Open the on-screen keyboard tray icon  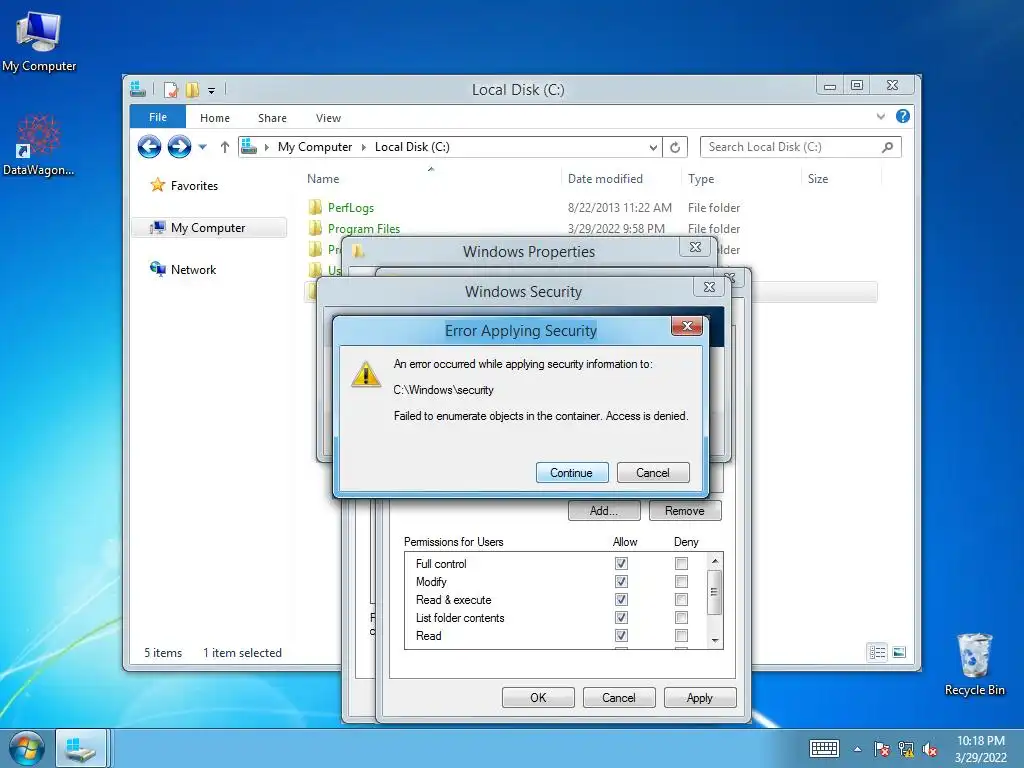(x=824, y=748)
